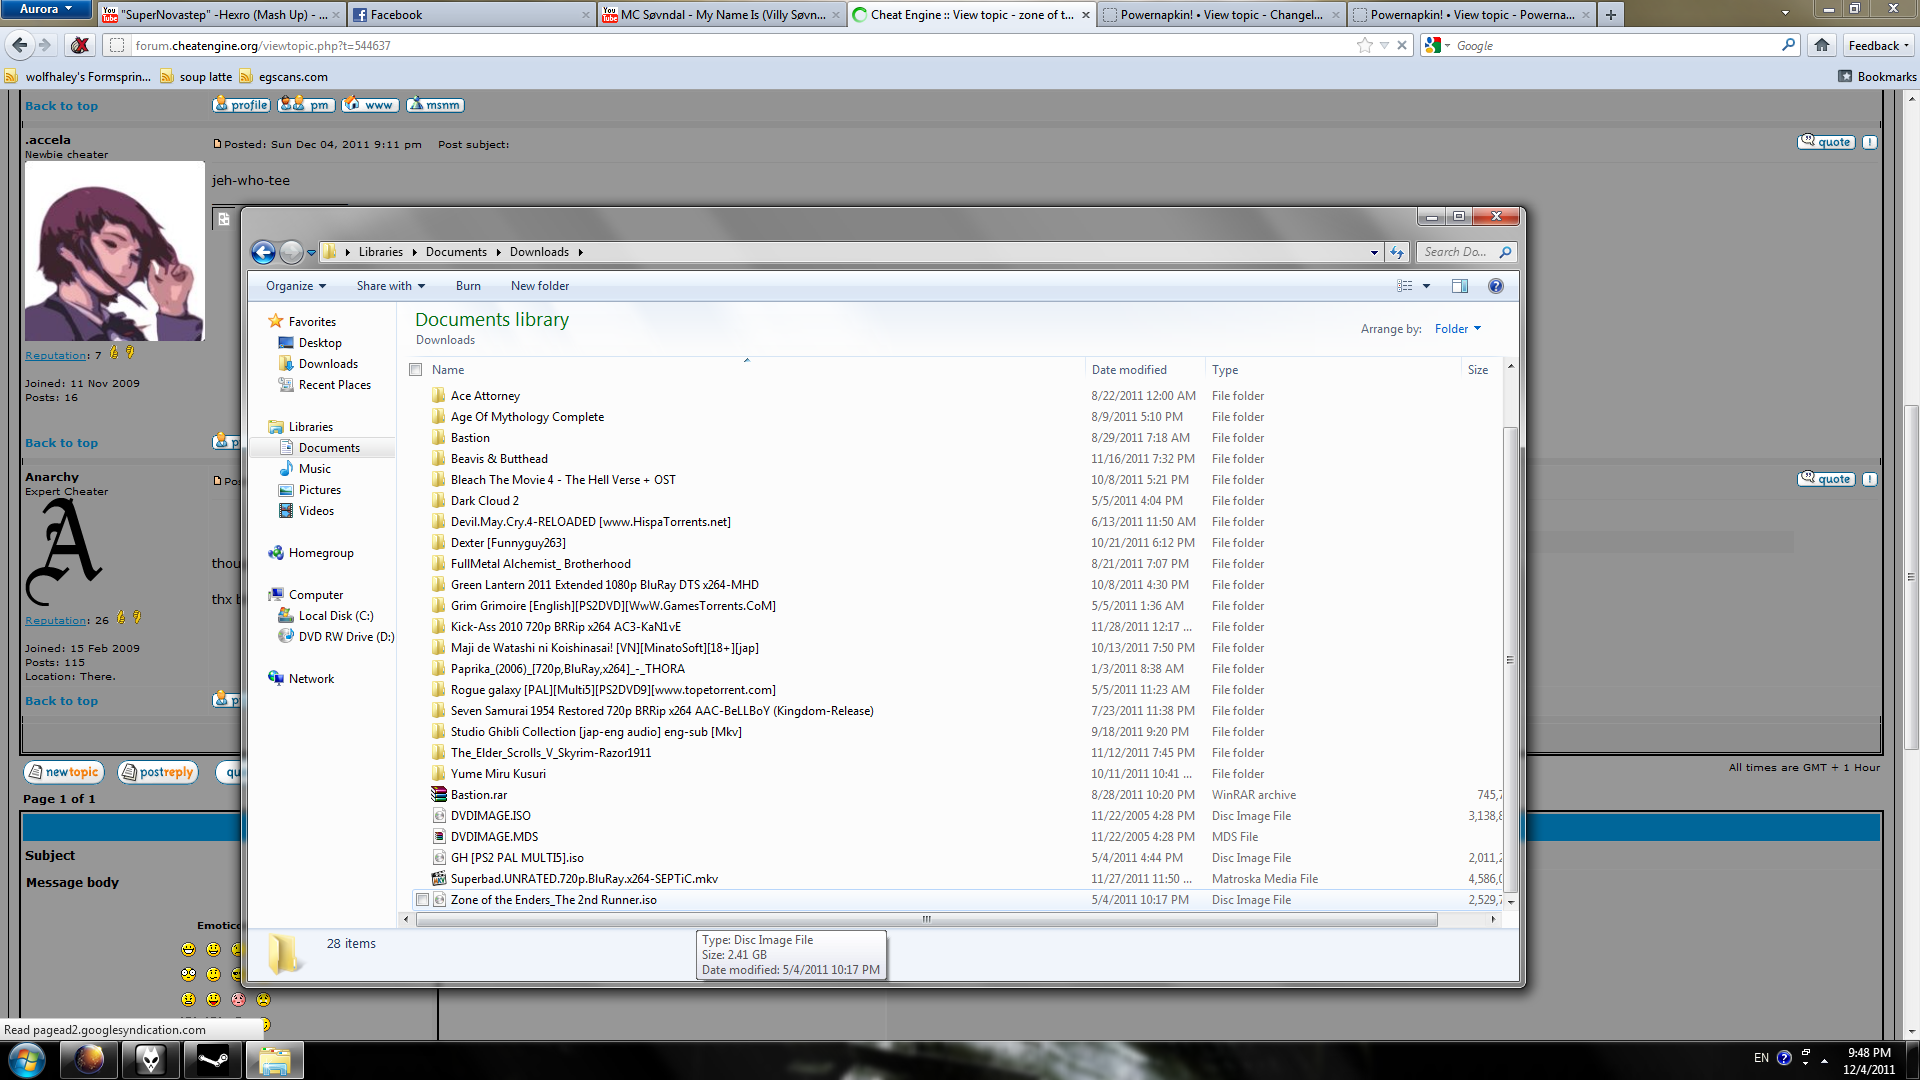The width and height of the screenshot is (1920, 1080).
Task: Click the New folder button
Action: point(540,286)
